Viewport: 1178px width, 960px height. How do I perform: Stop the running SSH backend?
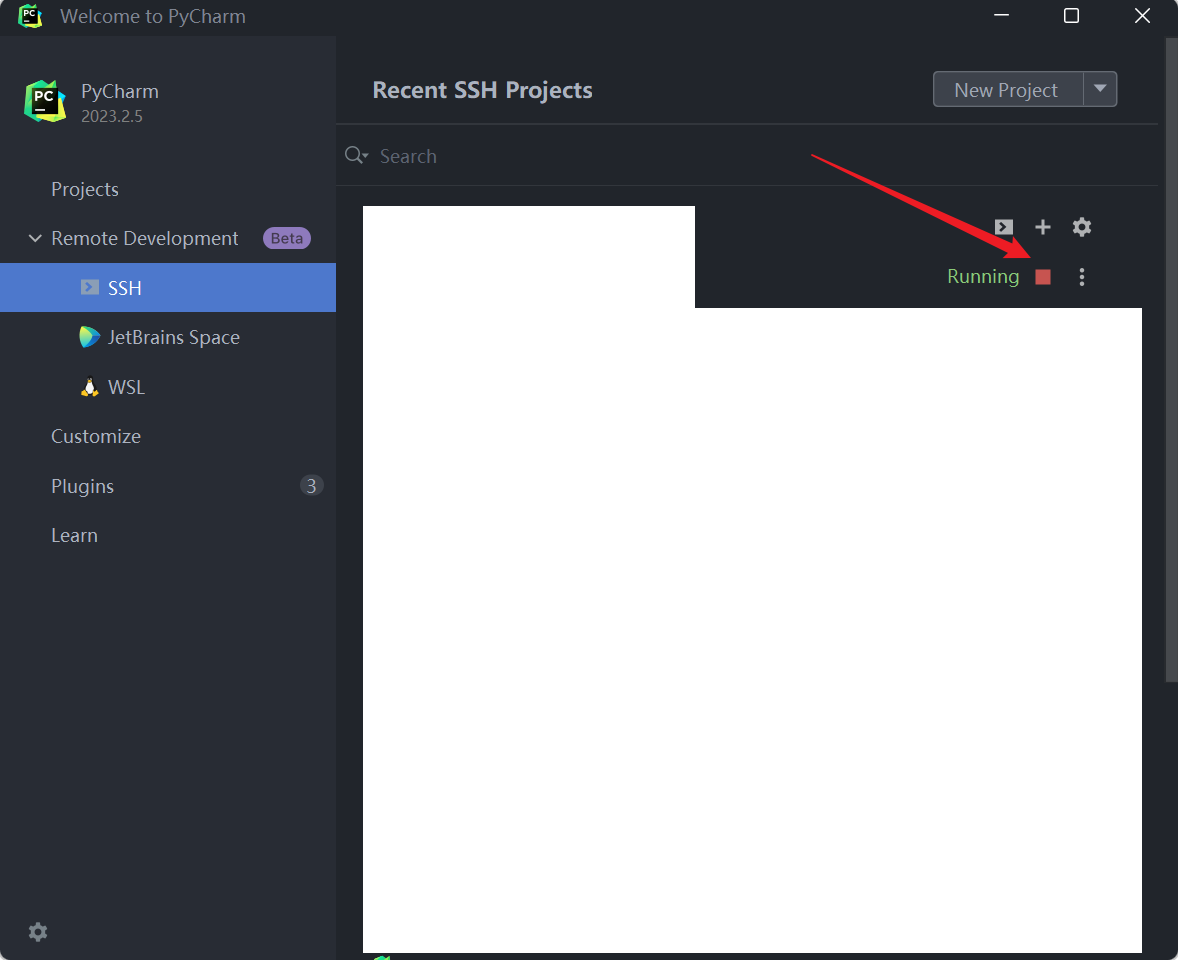(1043, 277)
